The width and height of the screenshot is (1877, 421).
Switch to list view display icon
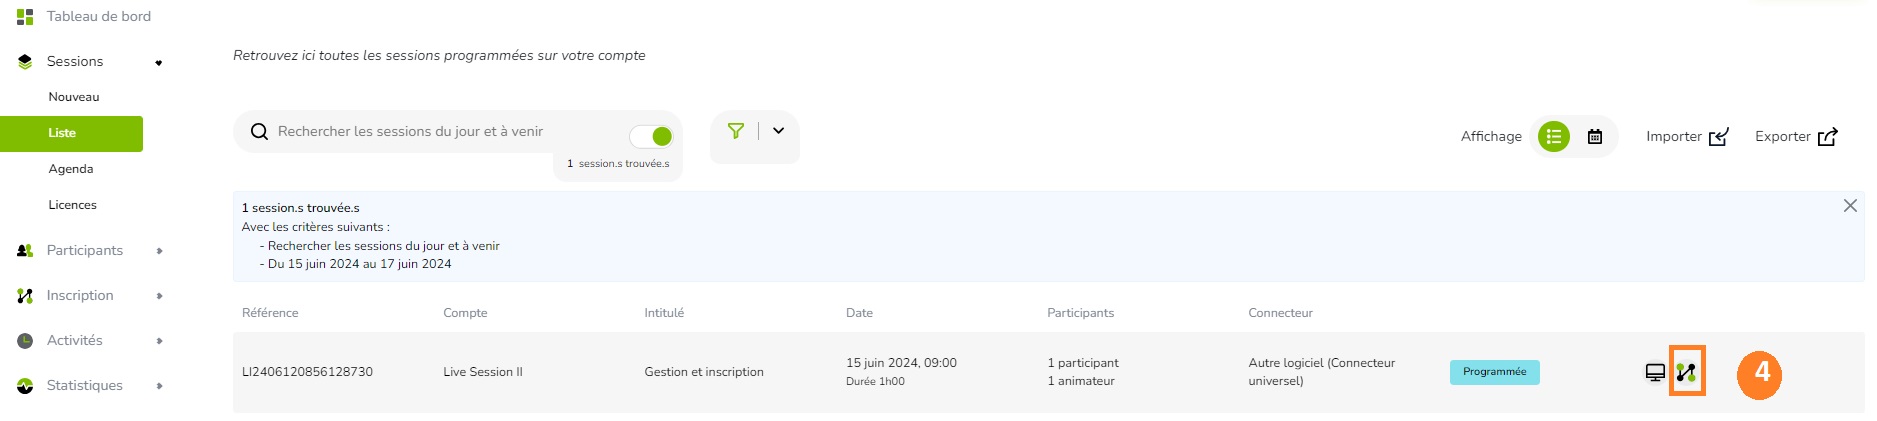click(1554, 137)
